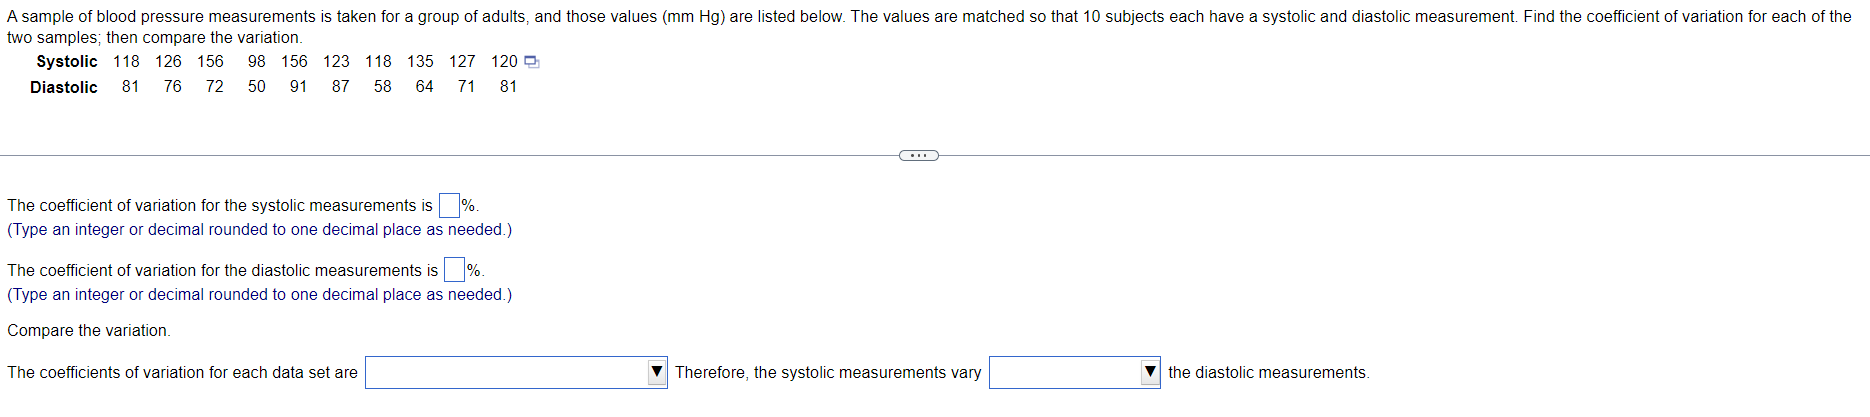The width and height of the screenshot is (1870, 417).
Task: Click the systolic coefficient of variation box
Action: pos(449,205)
